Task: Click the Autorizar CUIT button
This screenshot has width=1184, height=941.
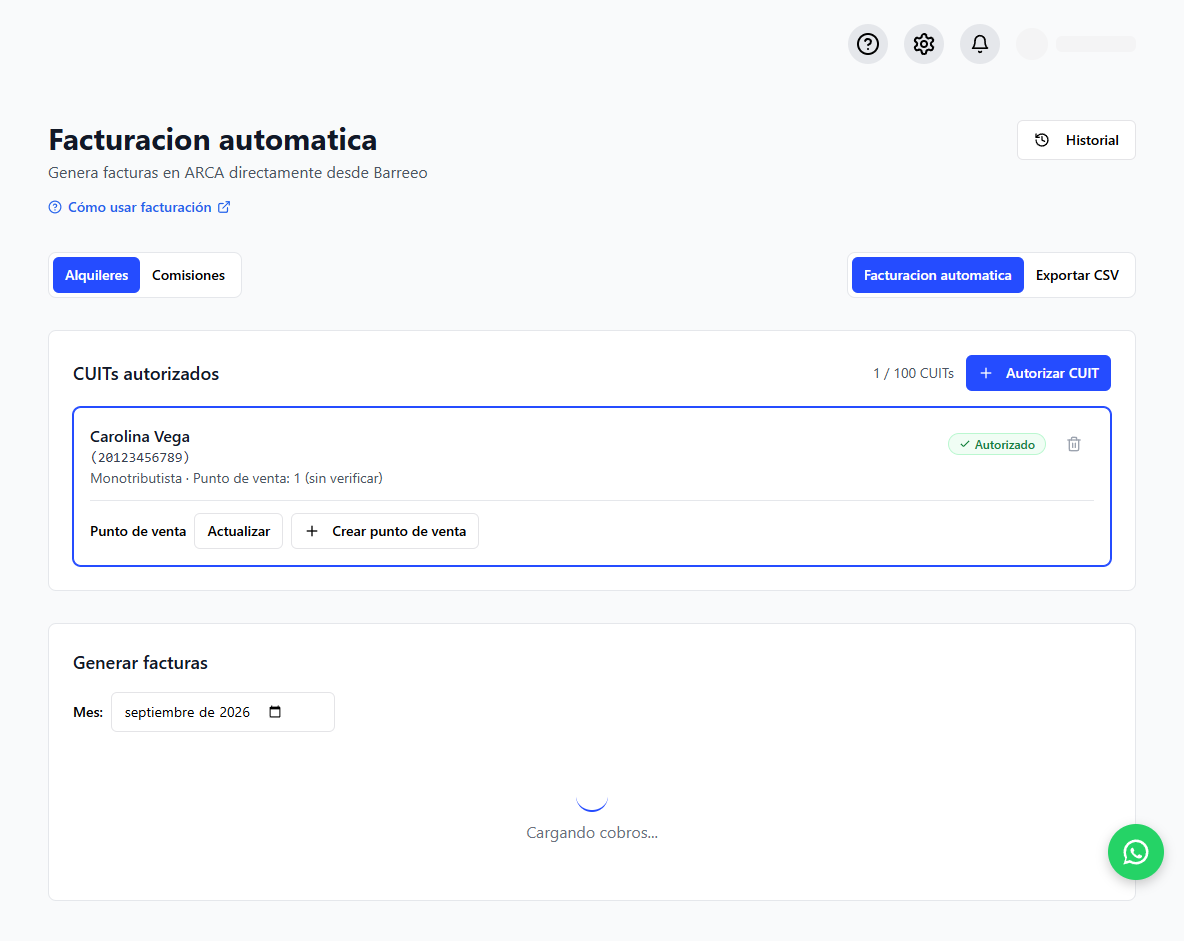Action: (1038, 373)
